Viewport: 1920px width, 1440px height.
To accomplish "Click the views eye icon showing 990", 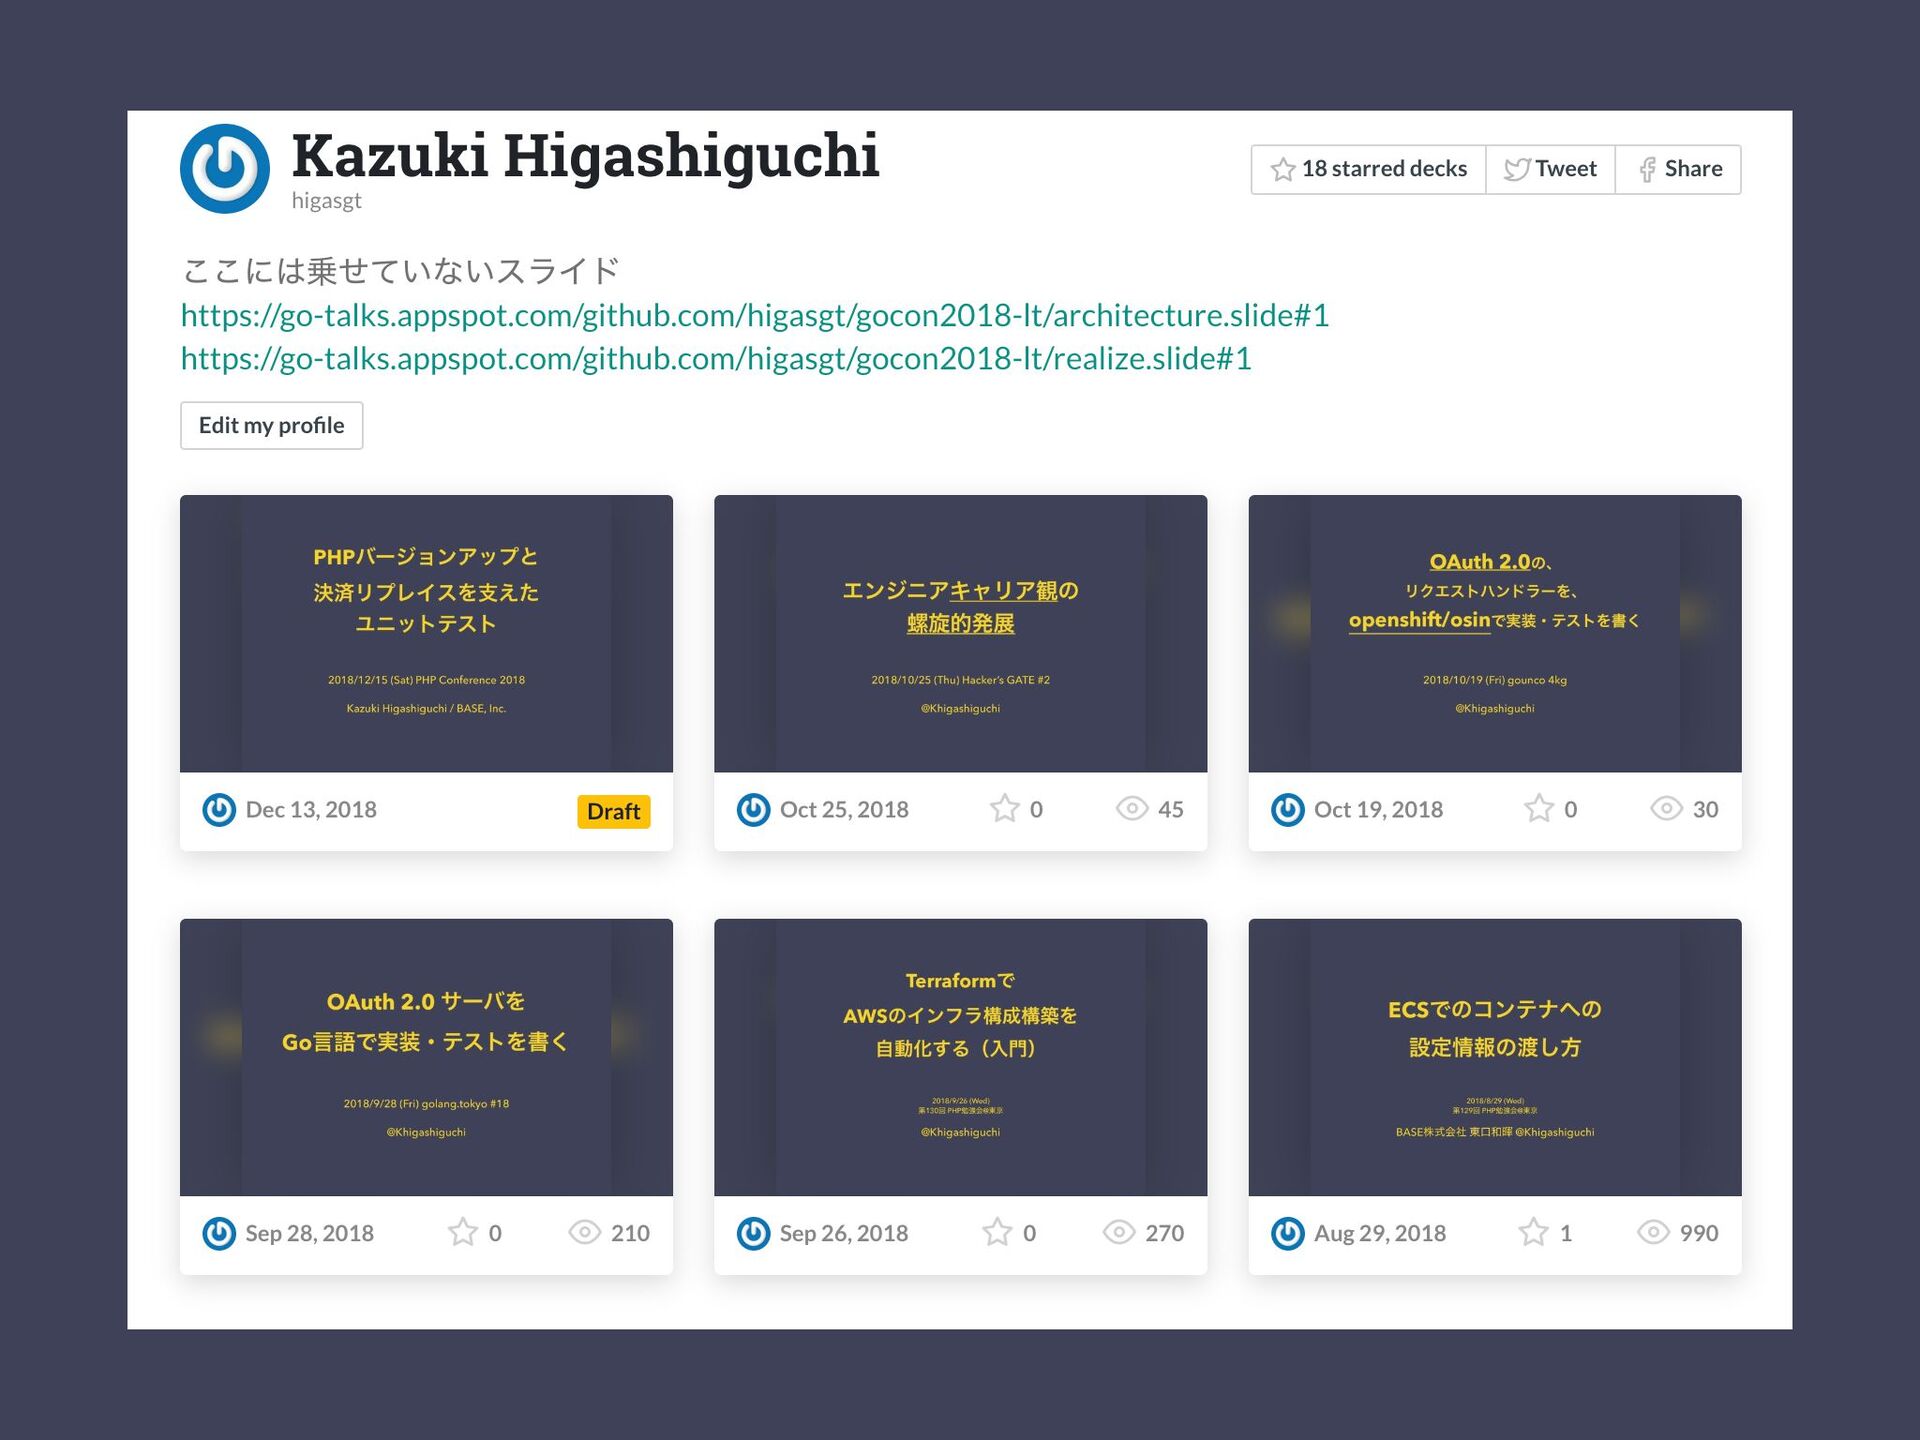I will point(1653,1232).
